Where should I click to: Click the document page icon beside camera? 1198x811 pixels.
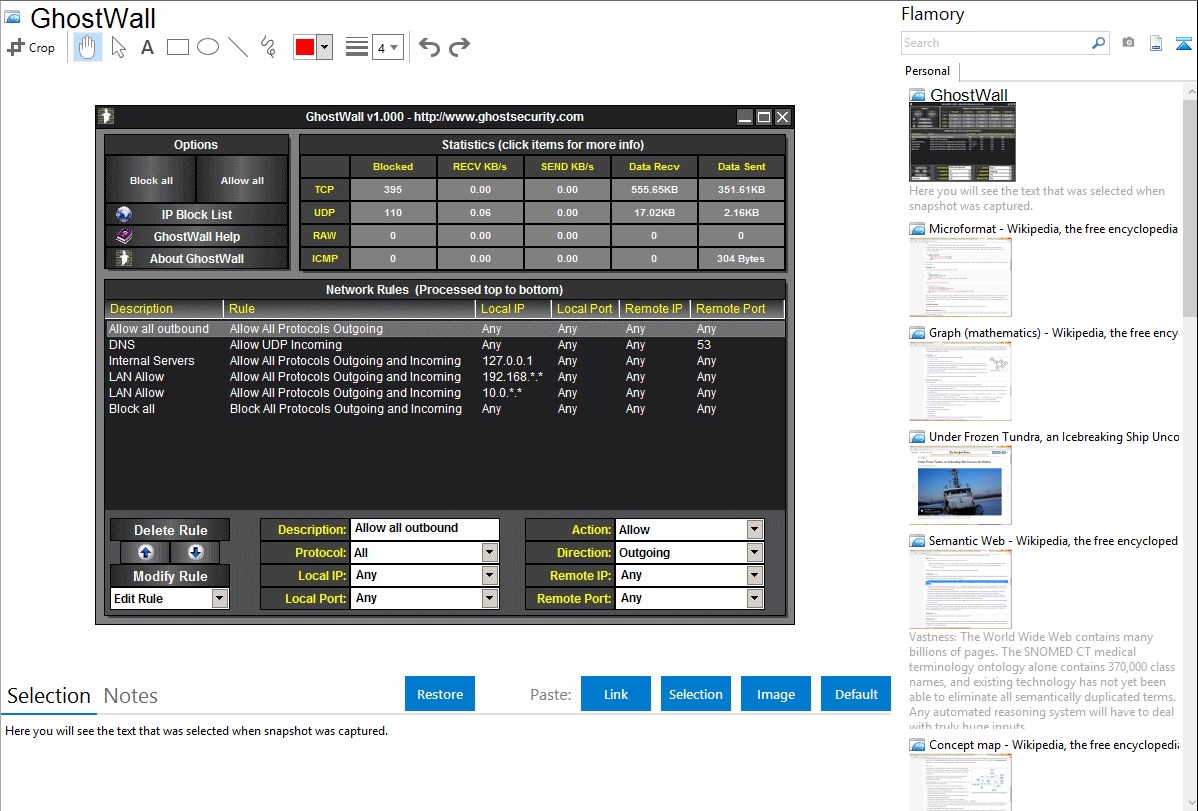point(1156,43)
